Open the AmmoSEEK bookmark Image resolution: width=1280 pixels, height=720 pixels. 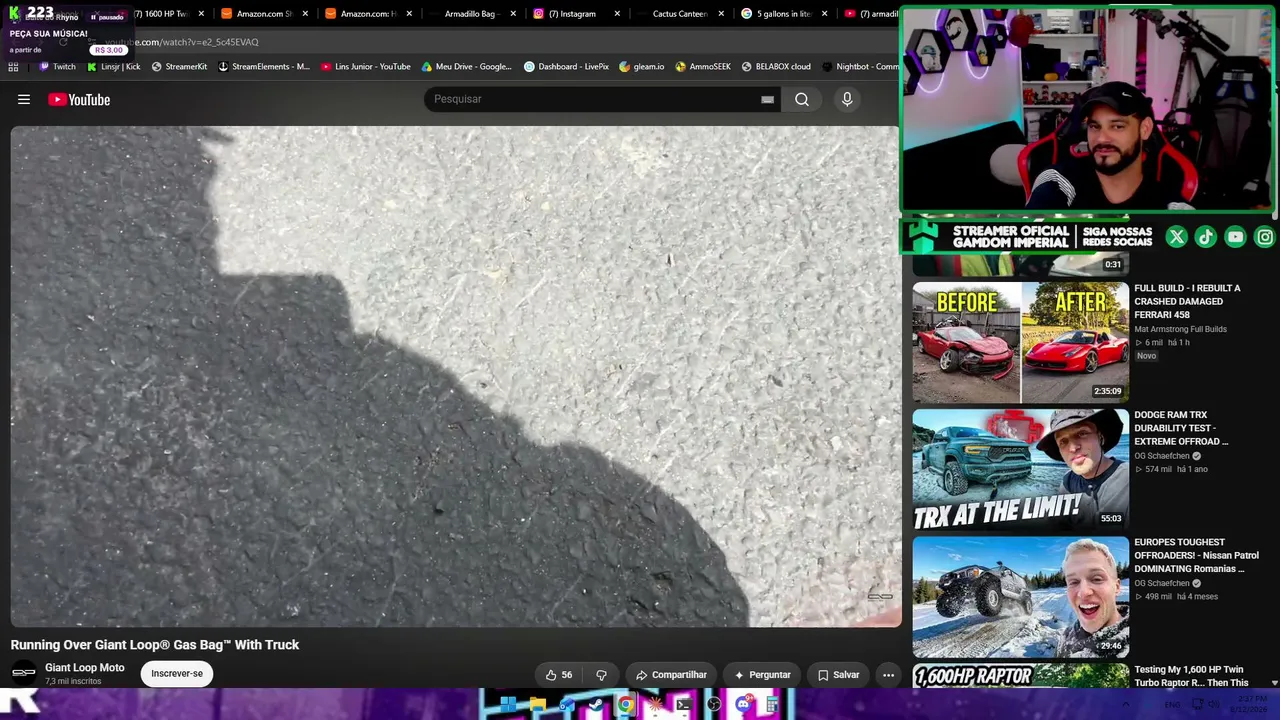click(703, 67)
